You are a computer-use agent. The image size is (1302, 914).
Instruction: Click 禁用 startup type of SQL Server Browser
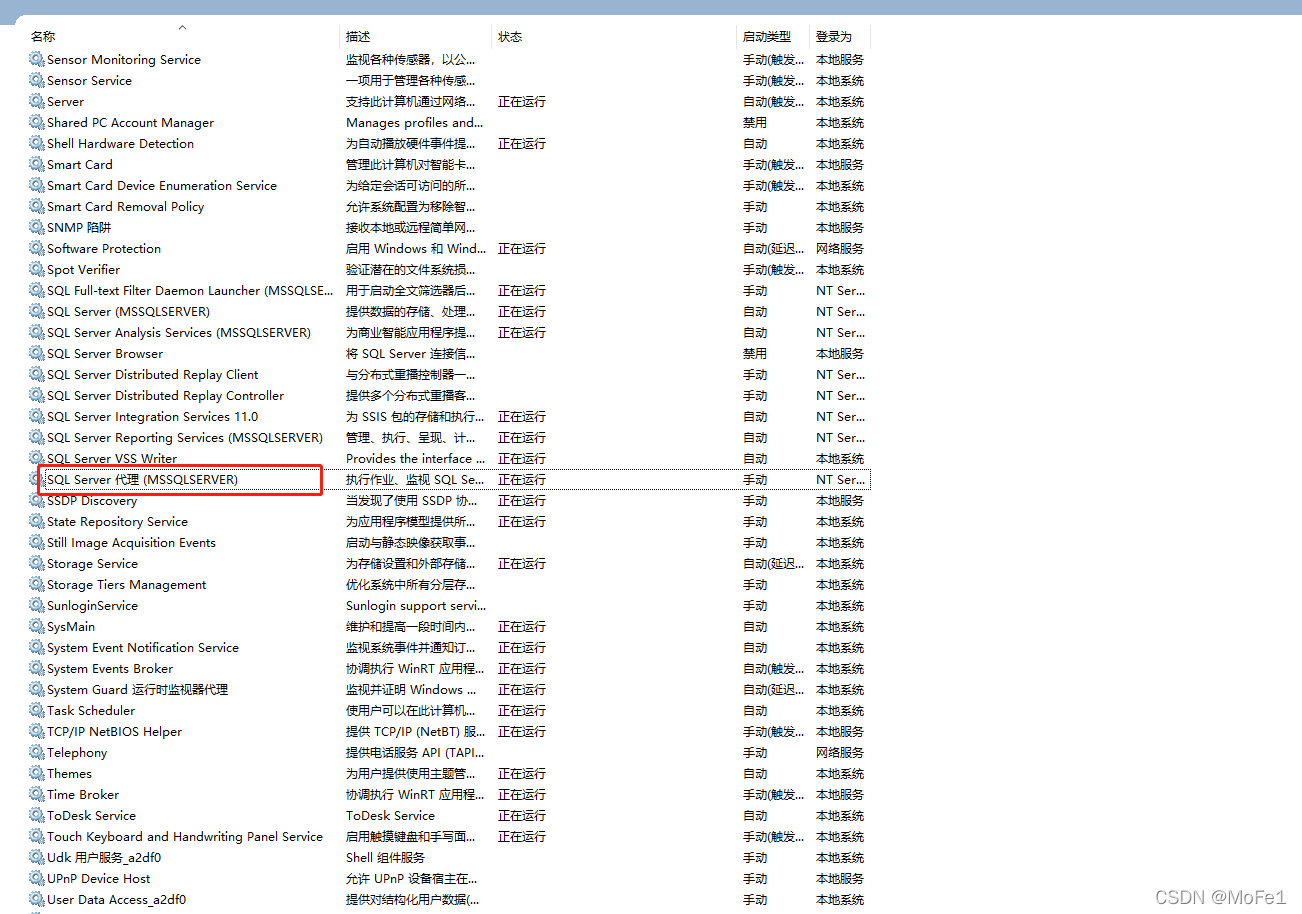click(754, 353)
